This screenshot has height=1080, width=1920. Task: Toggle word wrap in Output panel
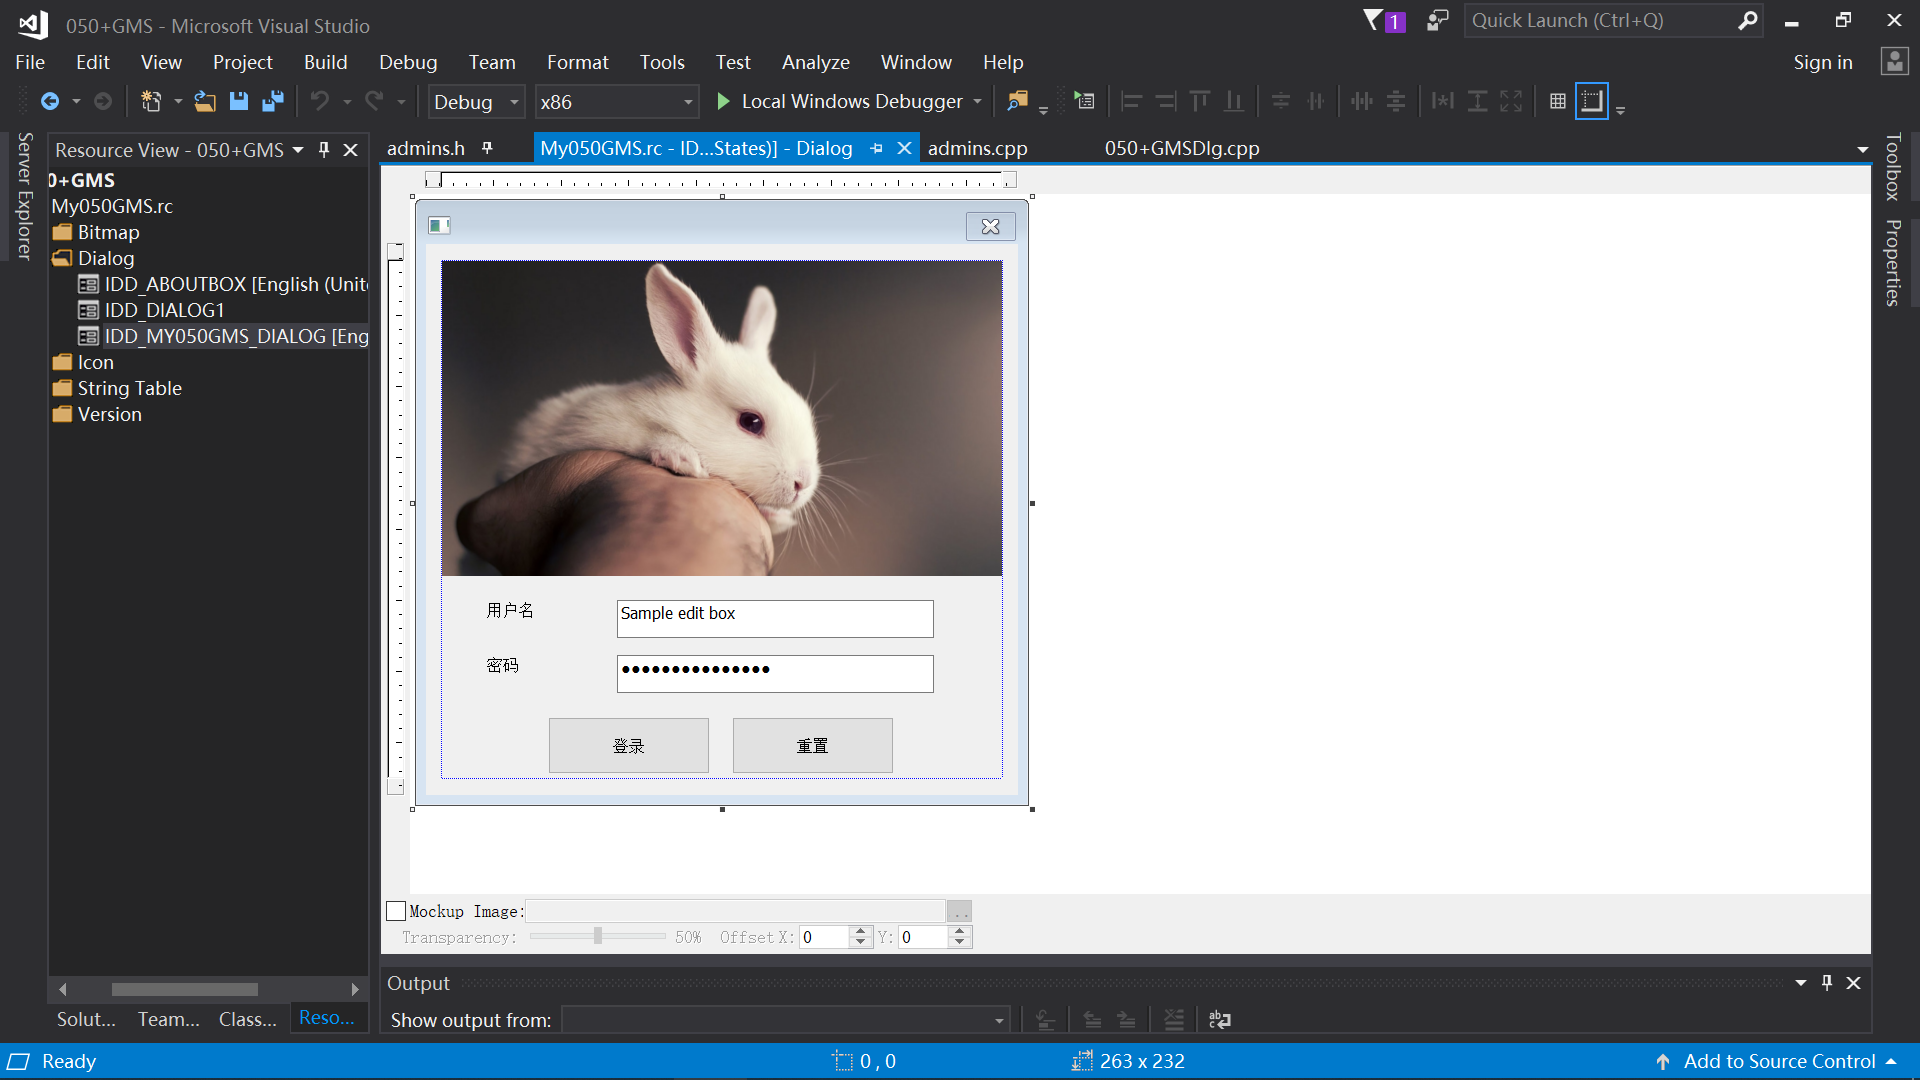[1220, 1019]
